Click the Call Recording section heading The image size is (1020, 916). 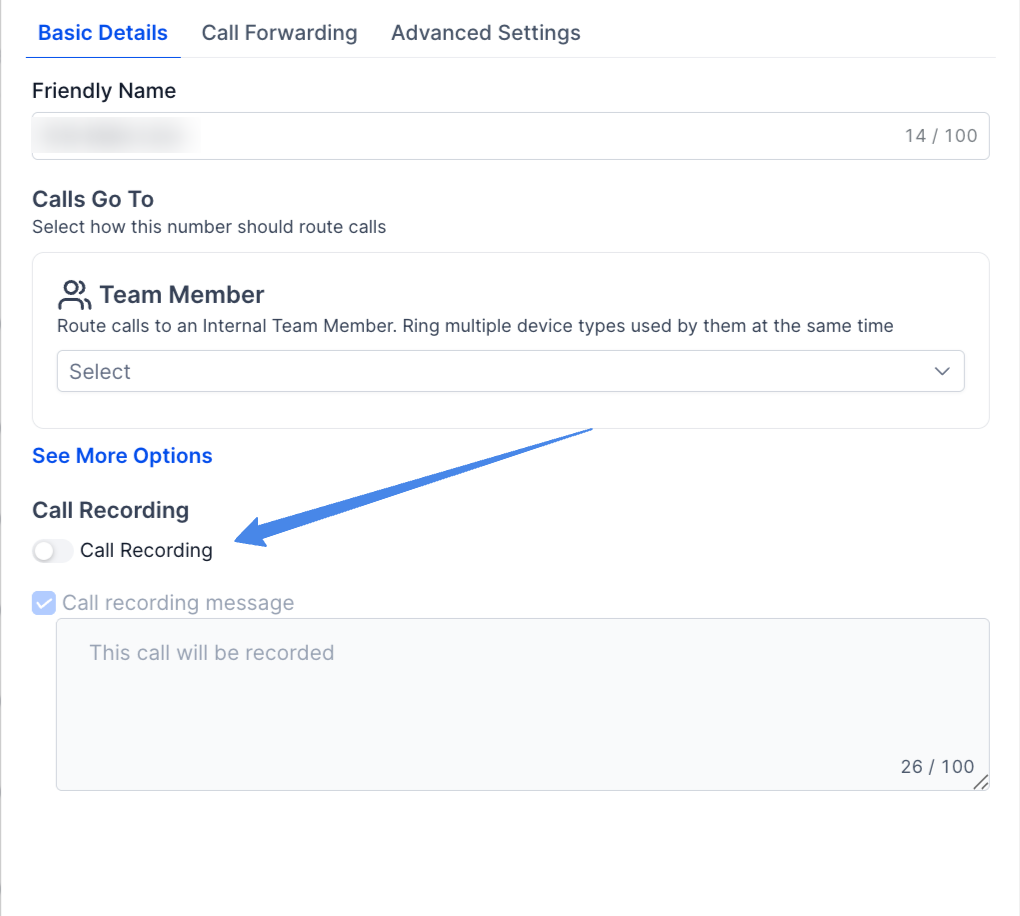[111, 510]
